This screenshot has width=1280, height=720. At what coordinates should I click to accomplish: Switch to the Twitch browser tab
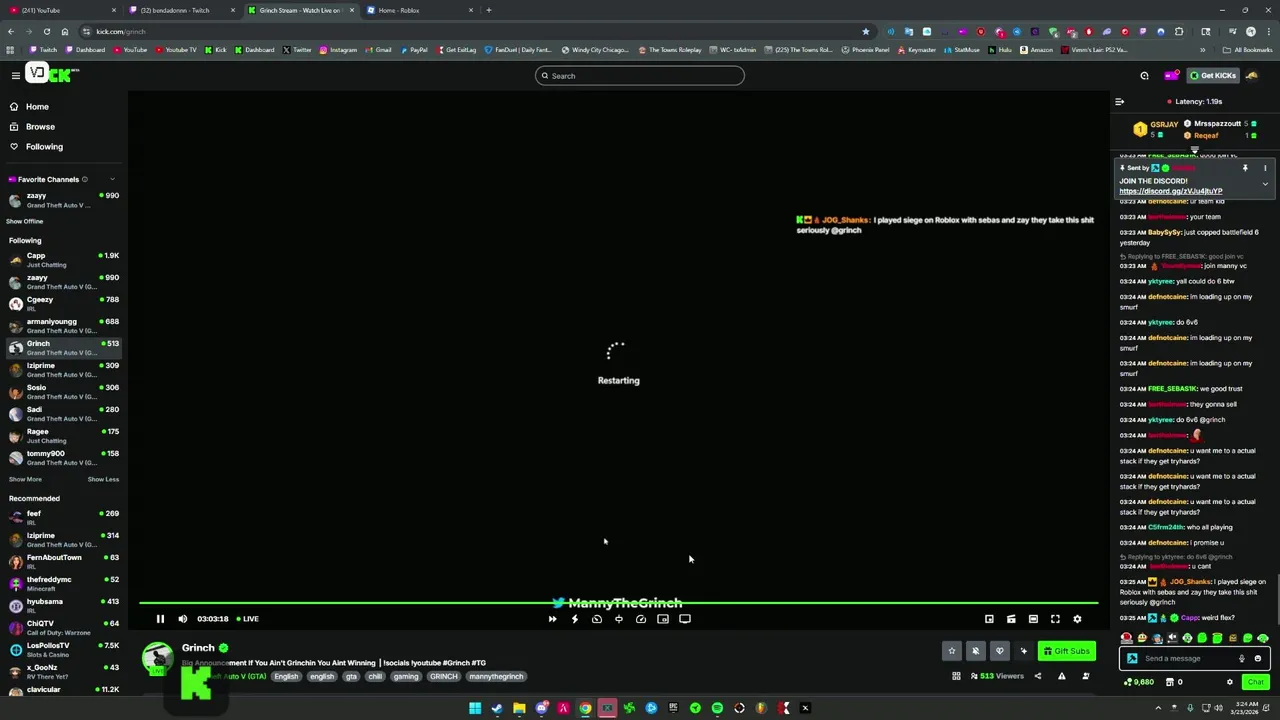click(180, 10)
